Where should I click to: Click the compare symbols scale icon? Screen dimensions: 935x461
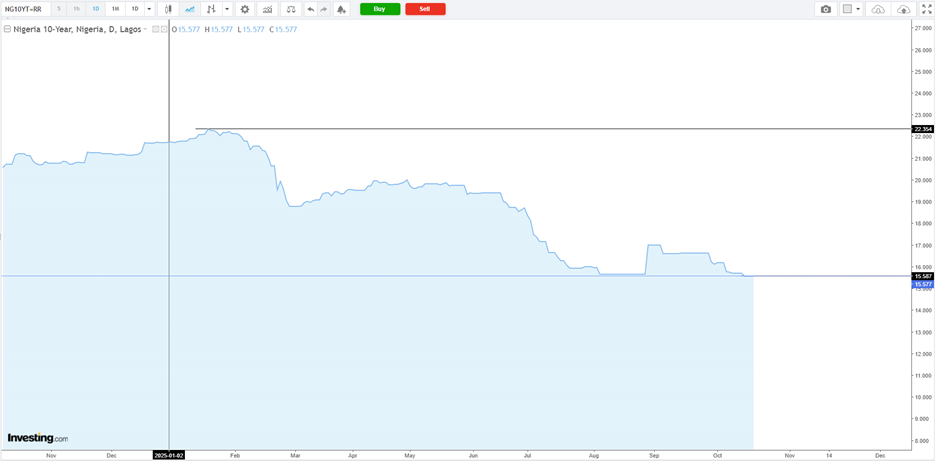click(x=290, y=9)
